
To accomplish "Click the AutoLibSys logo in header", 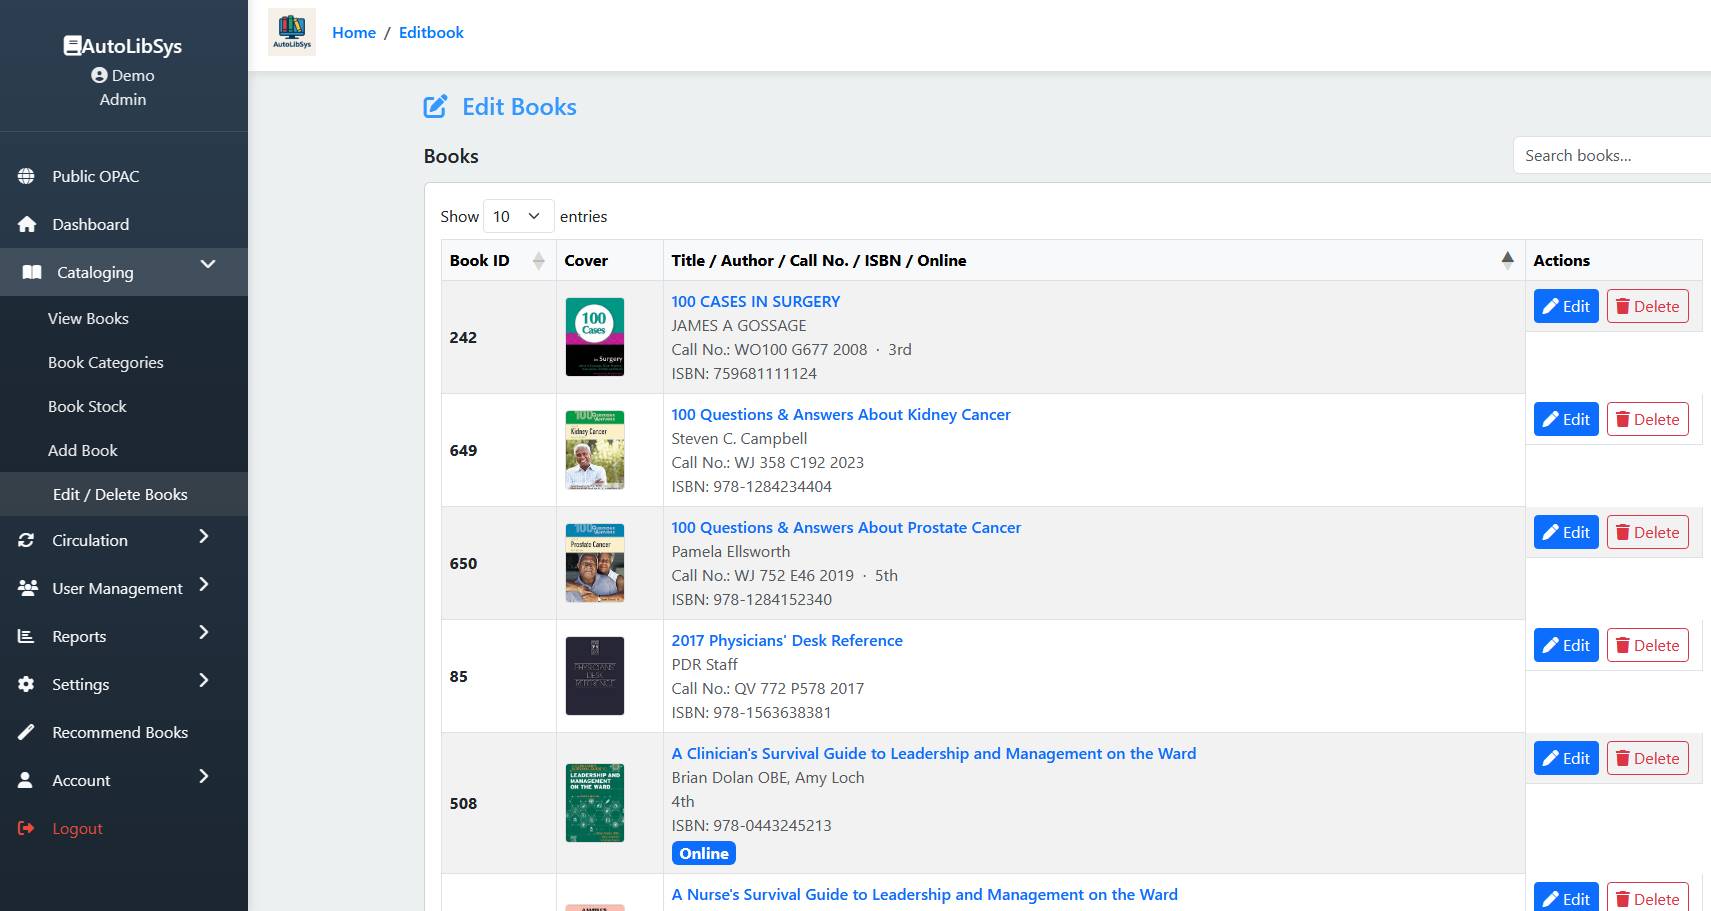I will pyautogui.click(x=292, y=32).
